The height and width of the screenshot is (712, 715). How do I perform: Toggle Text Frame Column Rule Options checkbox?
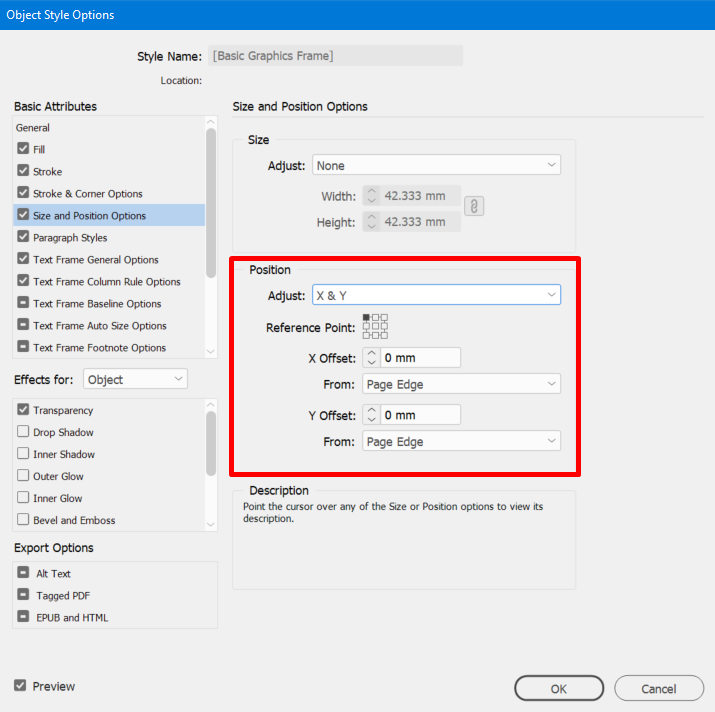point(23,280)
